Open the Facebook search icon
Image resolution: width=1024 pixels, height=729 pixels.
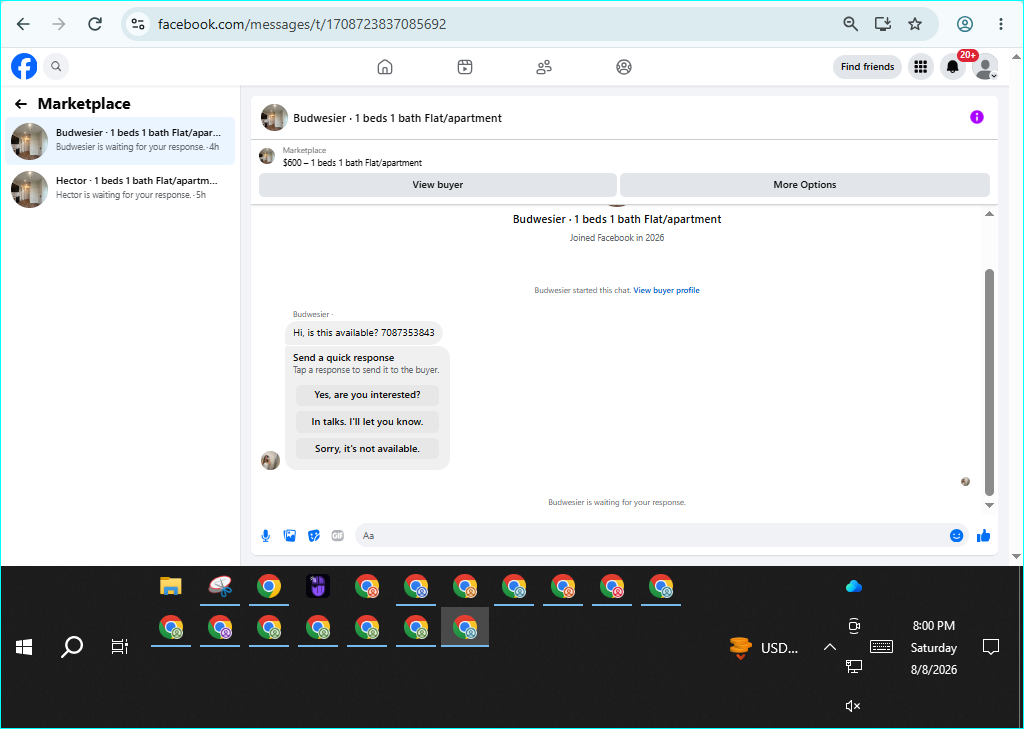[56, 67]
